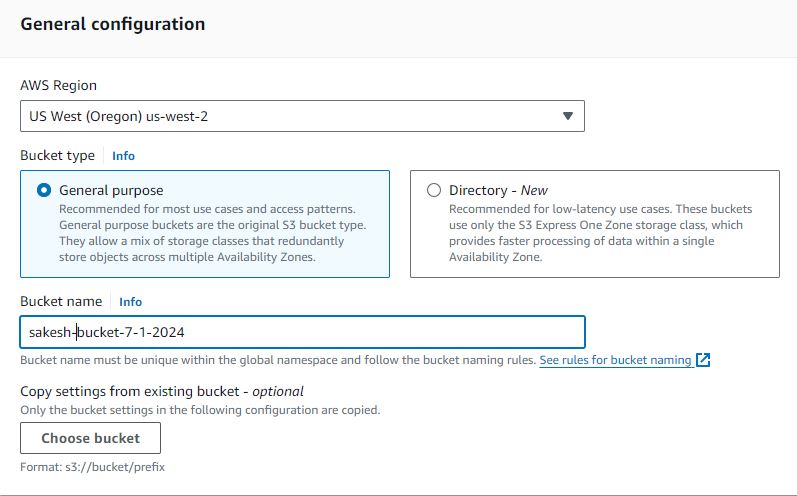Click the 'Bucket type' field label
The width and height of the screenshot is (797, 496).
click(57, 156)
